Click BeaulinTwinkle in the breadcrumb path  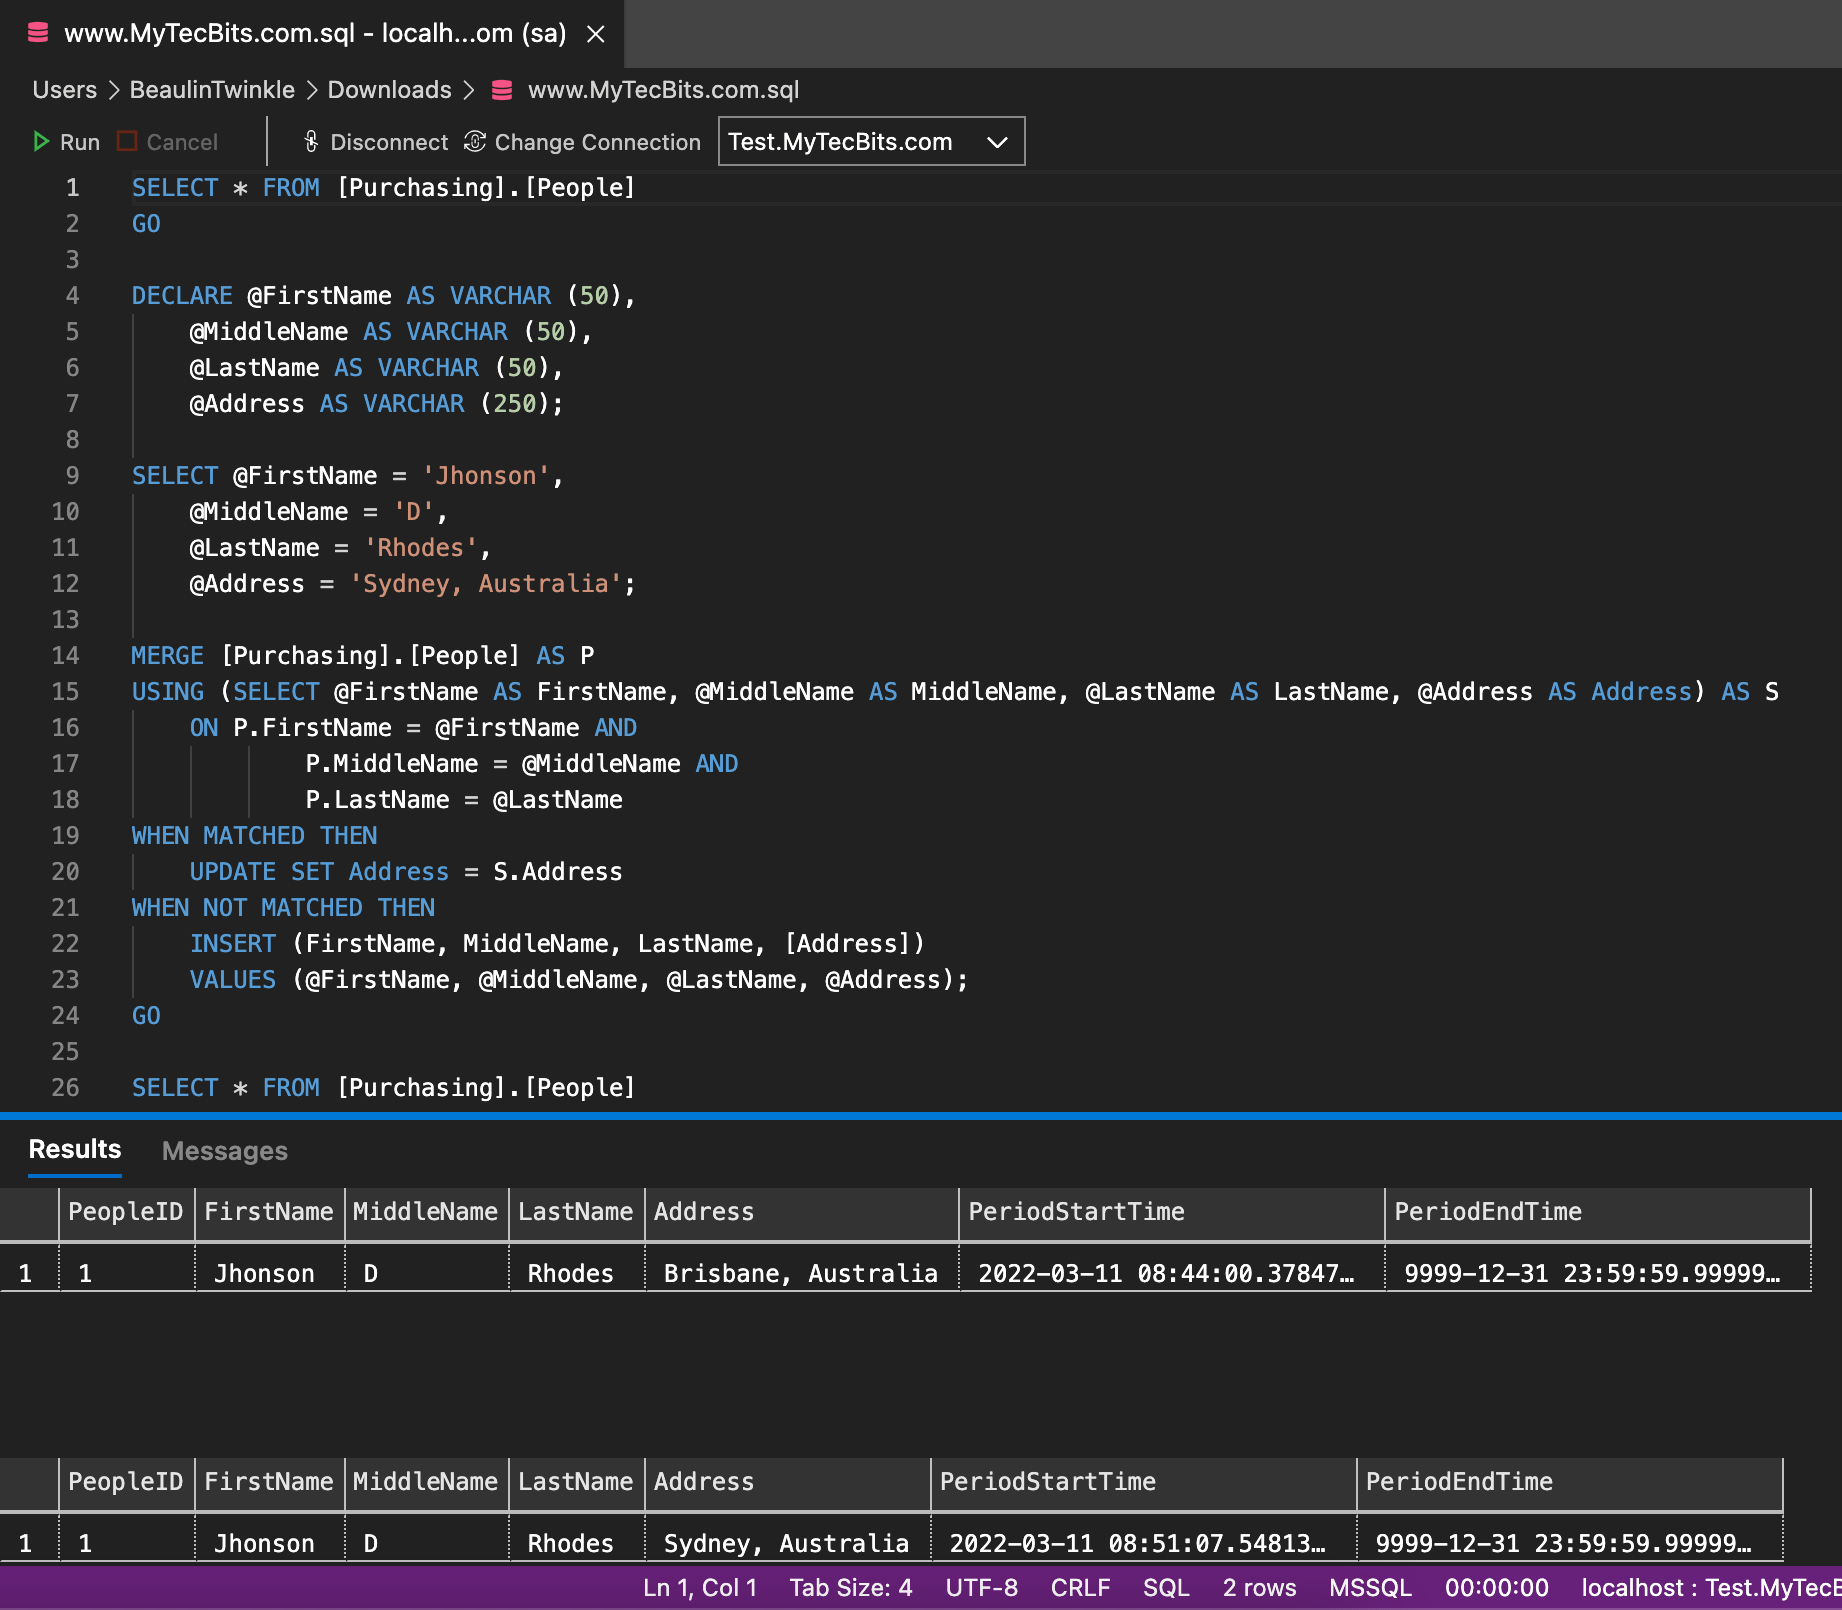[x=212, y=90]
